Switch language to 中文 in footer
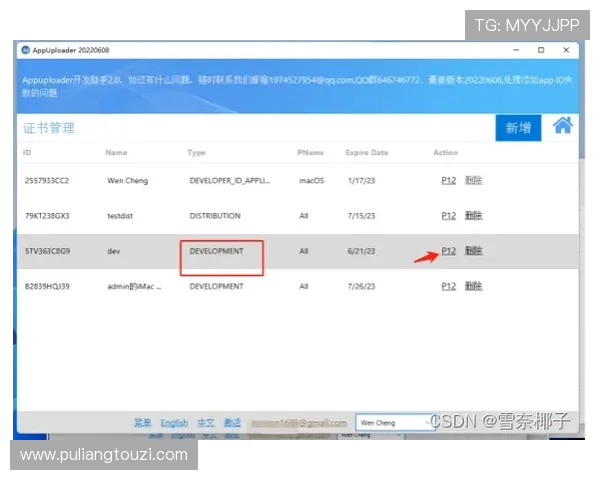Viewport: 600px width, 480px height. click(x=206, y=423)
